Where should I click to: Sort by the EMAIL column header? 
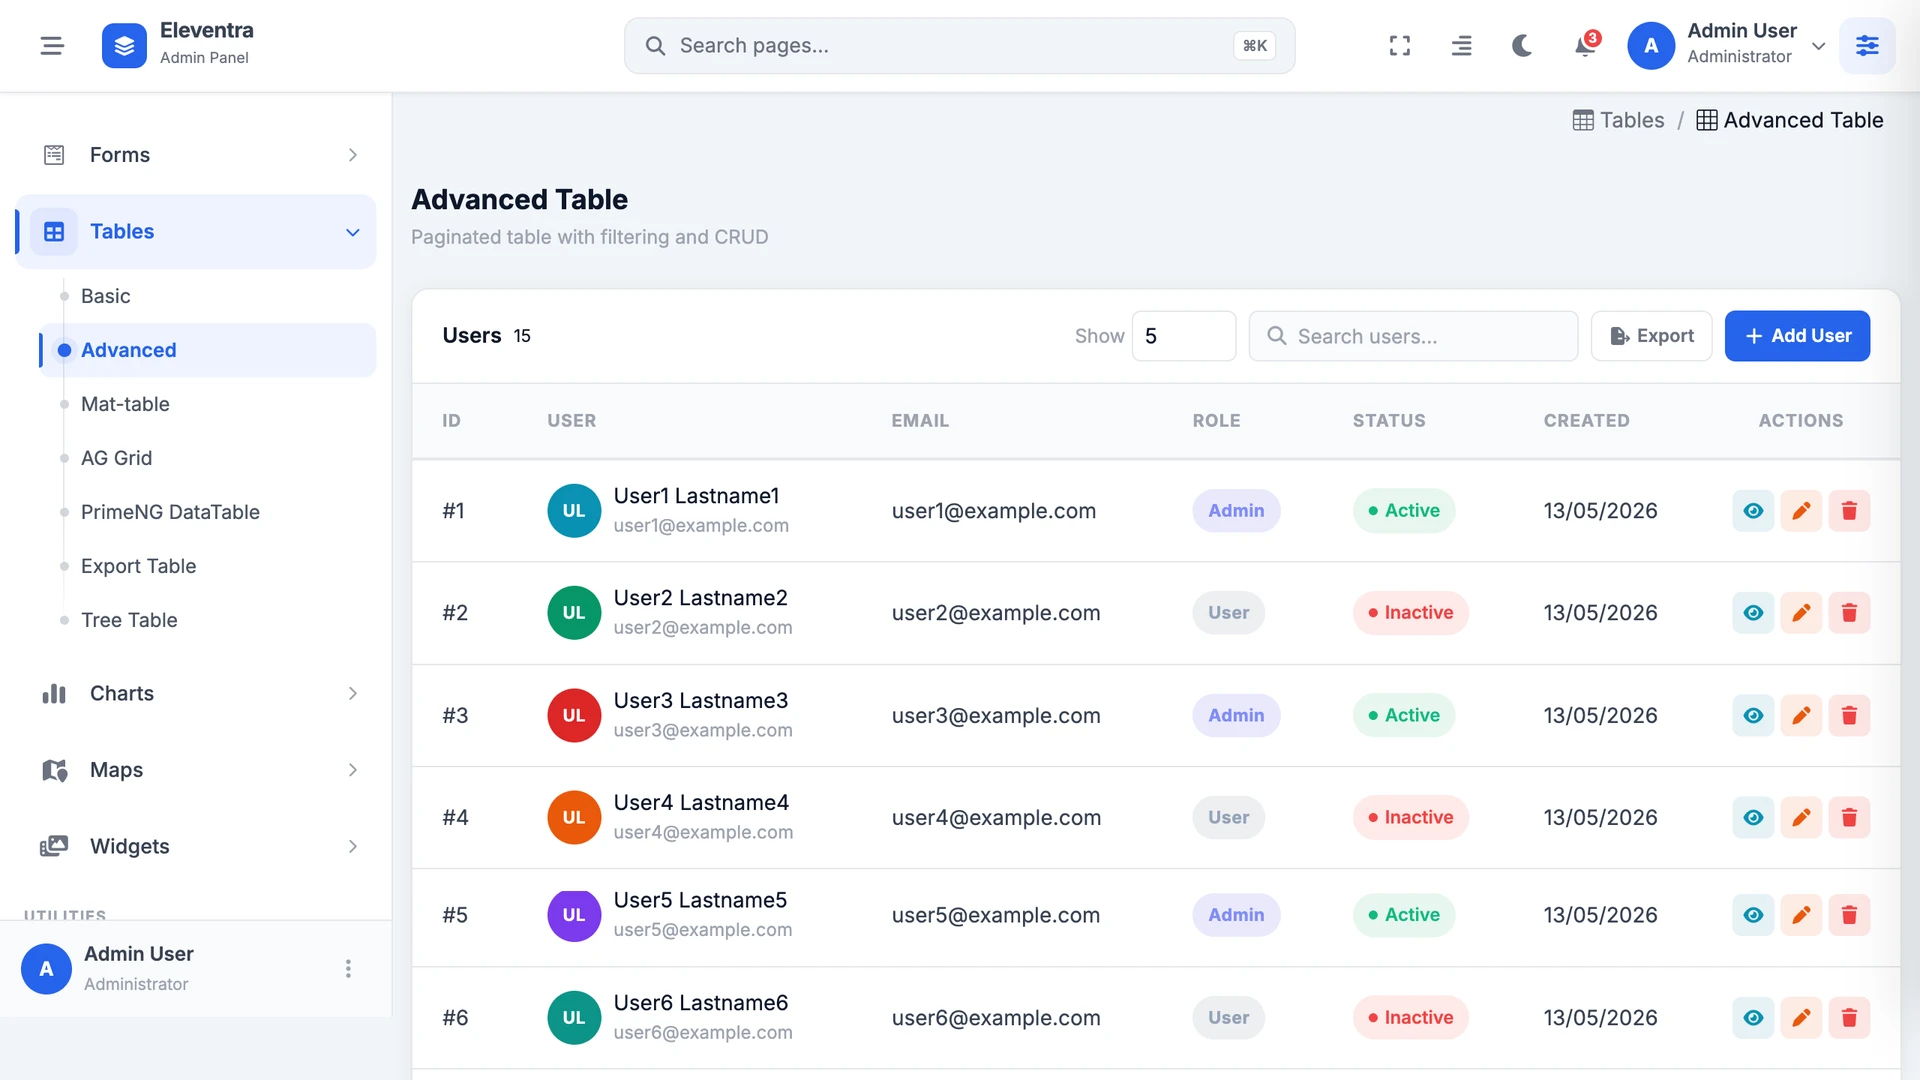point(920,421)
